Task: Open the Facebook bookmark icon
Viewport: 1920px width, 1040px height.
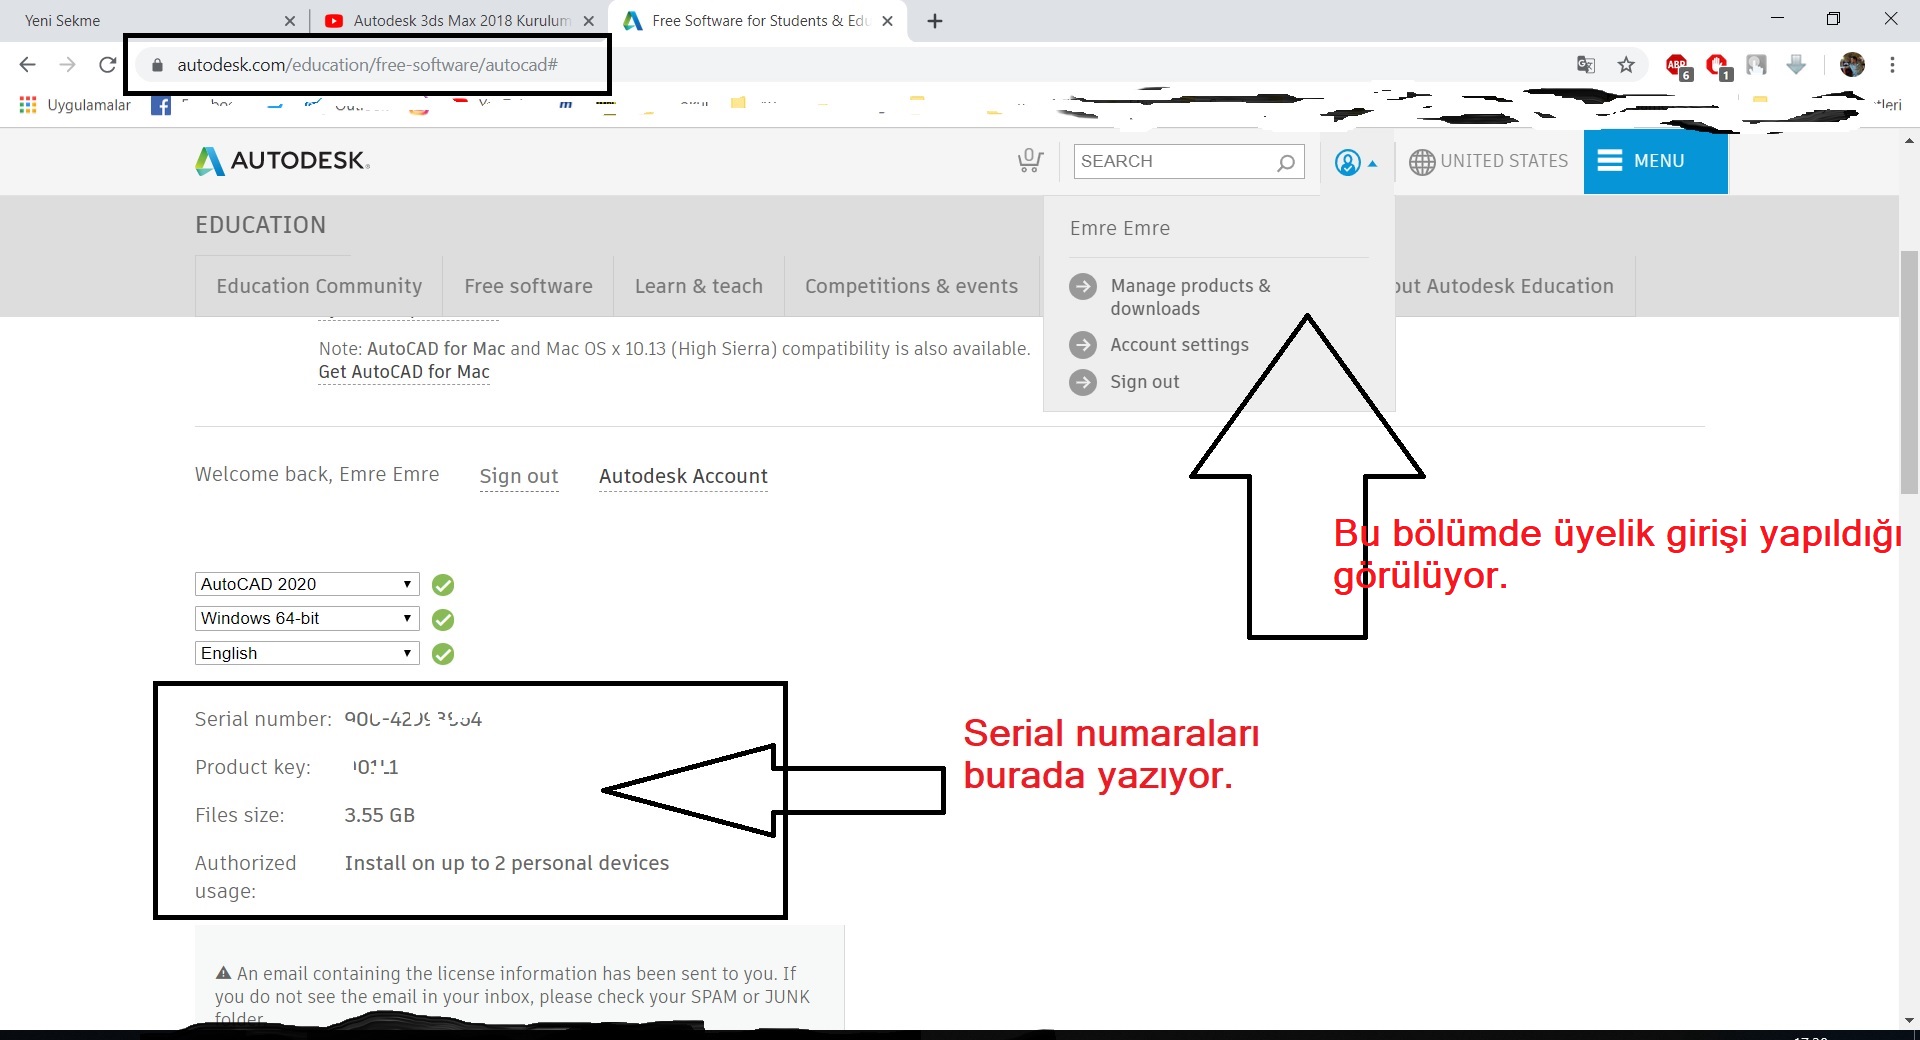Action: (161, 105)
